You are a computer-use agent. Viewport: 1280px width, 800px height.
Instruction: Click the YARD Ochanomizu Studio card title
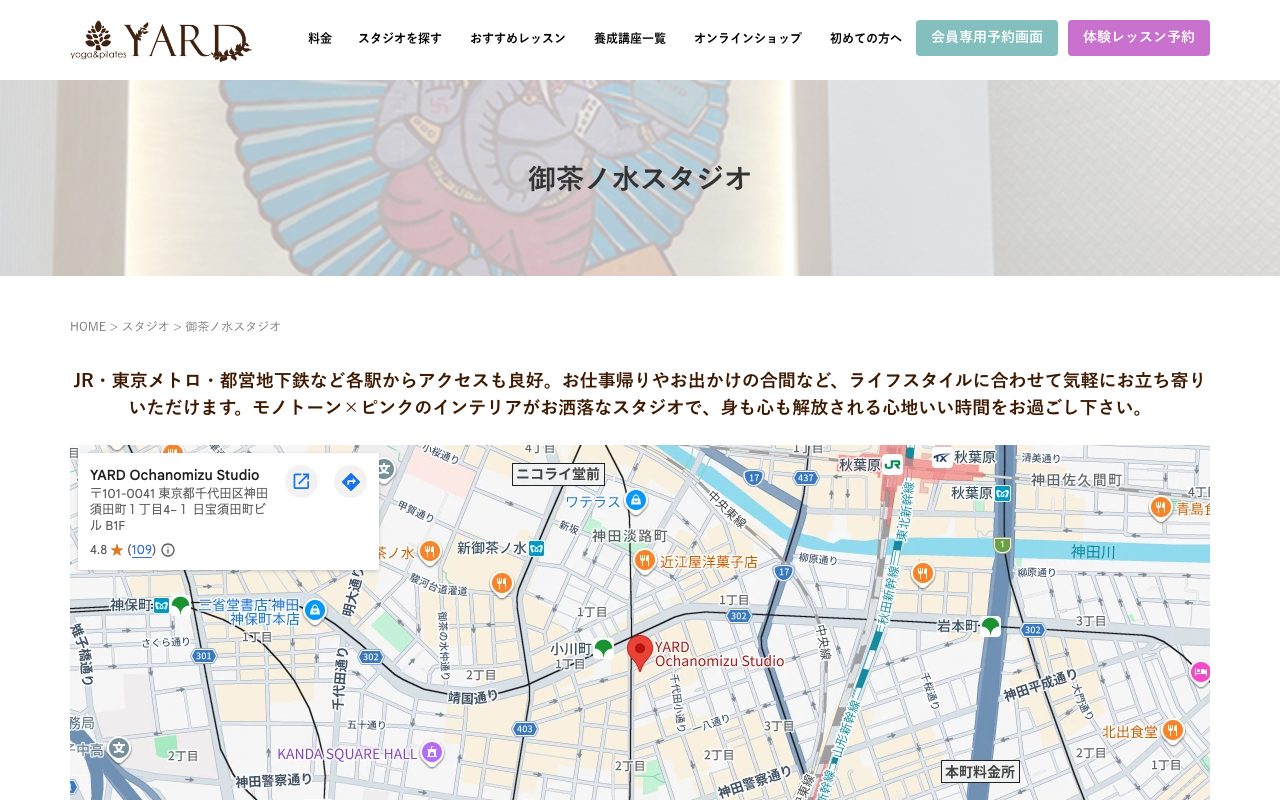[x=175, y=475]
